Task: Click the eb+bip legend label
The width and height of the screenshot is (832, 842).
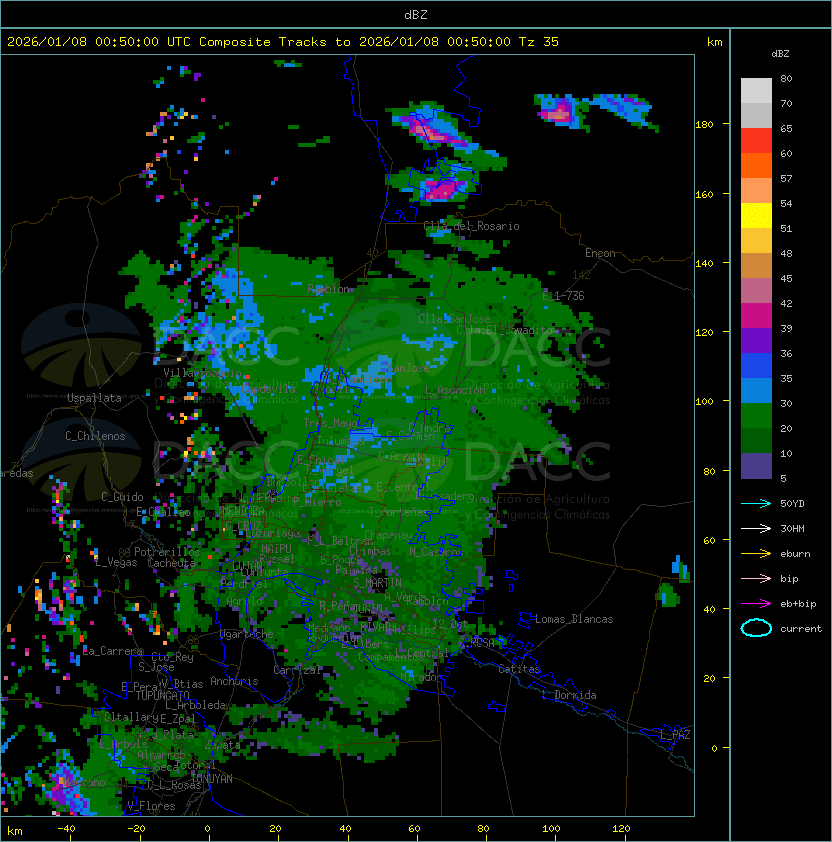Action: click(x=798, y=604)
